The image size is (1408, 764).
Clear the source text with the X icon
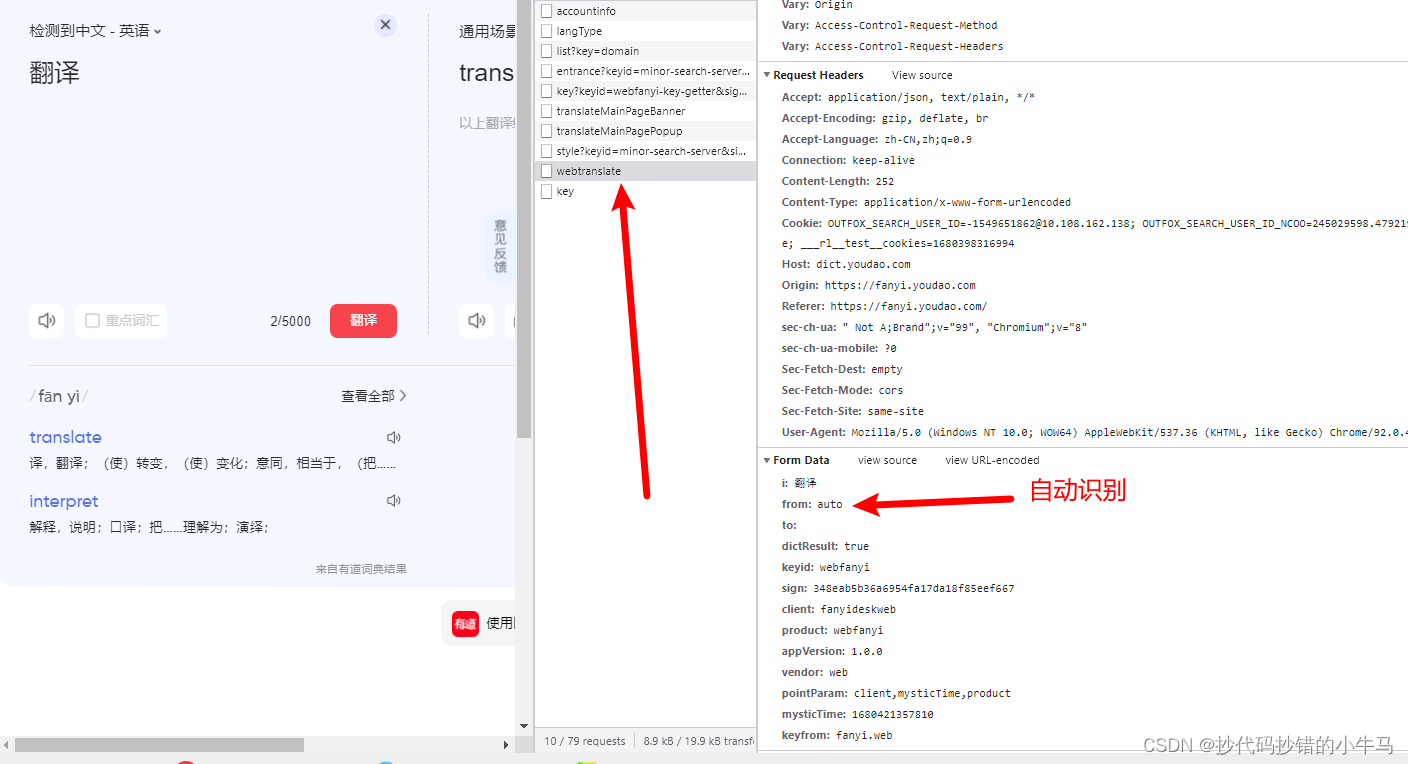click(x=386, y=25)
